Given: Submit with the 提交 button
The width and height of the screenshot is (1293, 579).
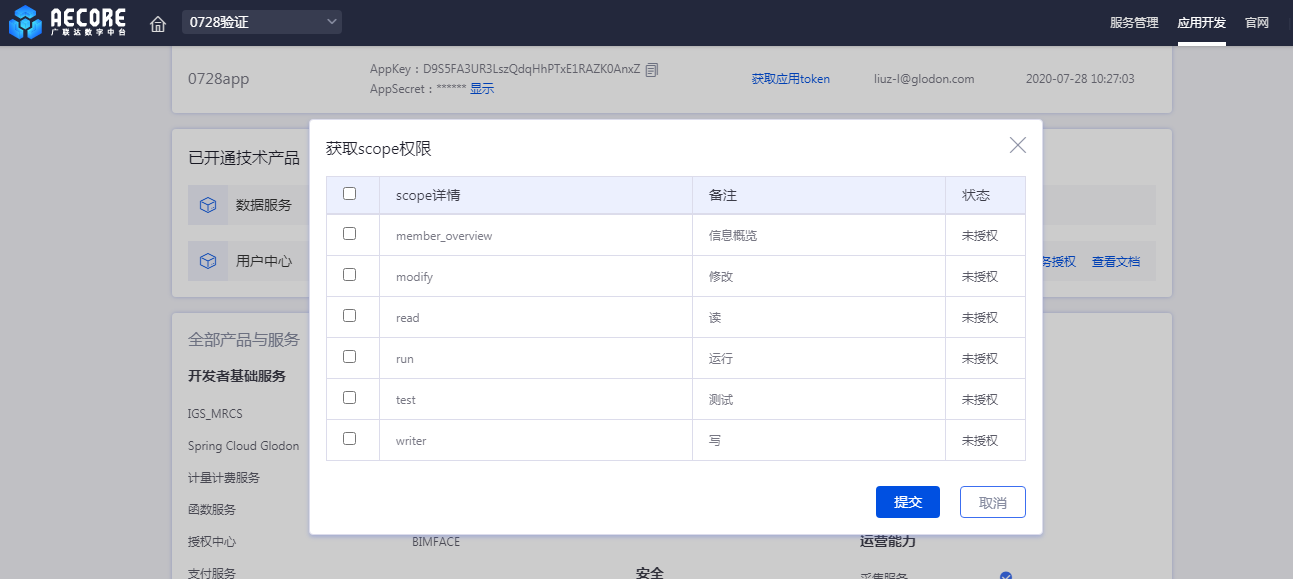Looking at the screenshot, I should (907, 502).
